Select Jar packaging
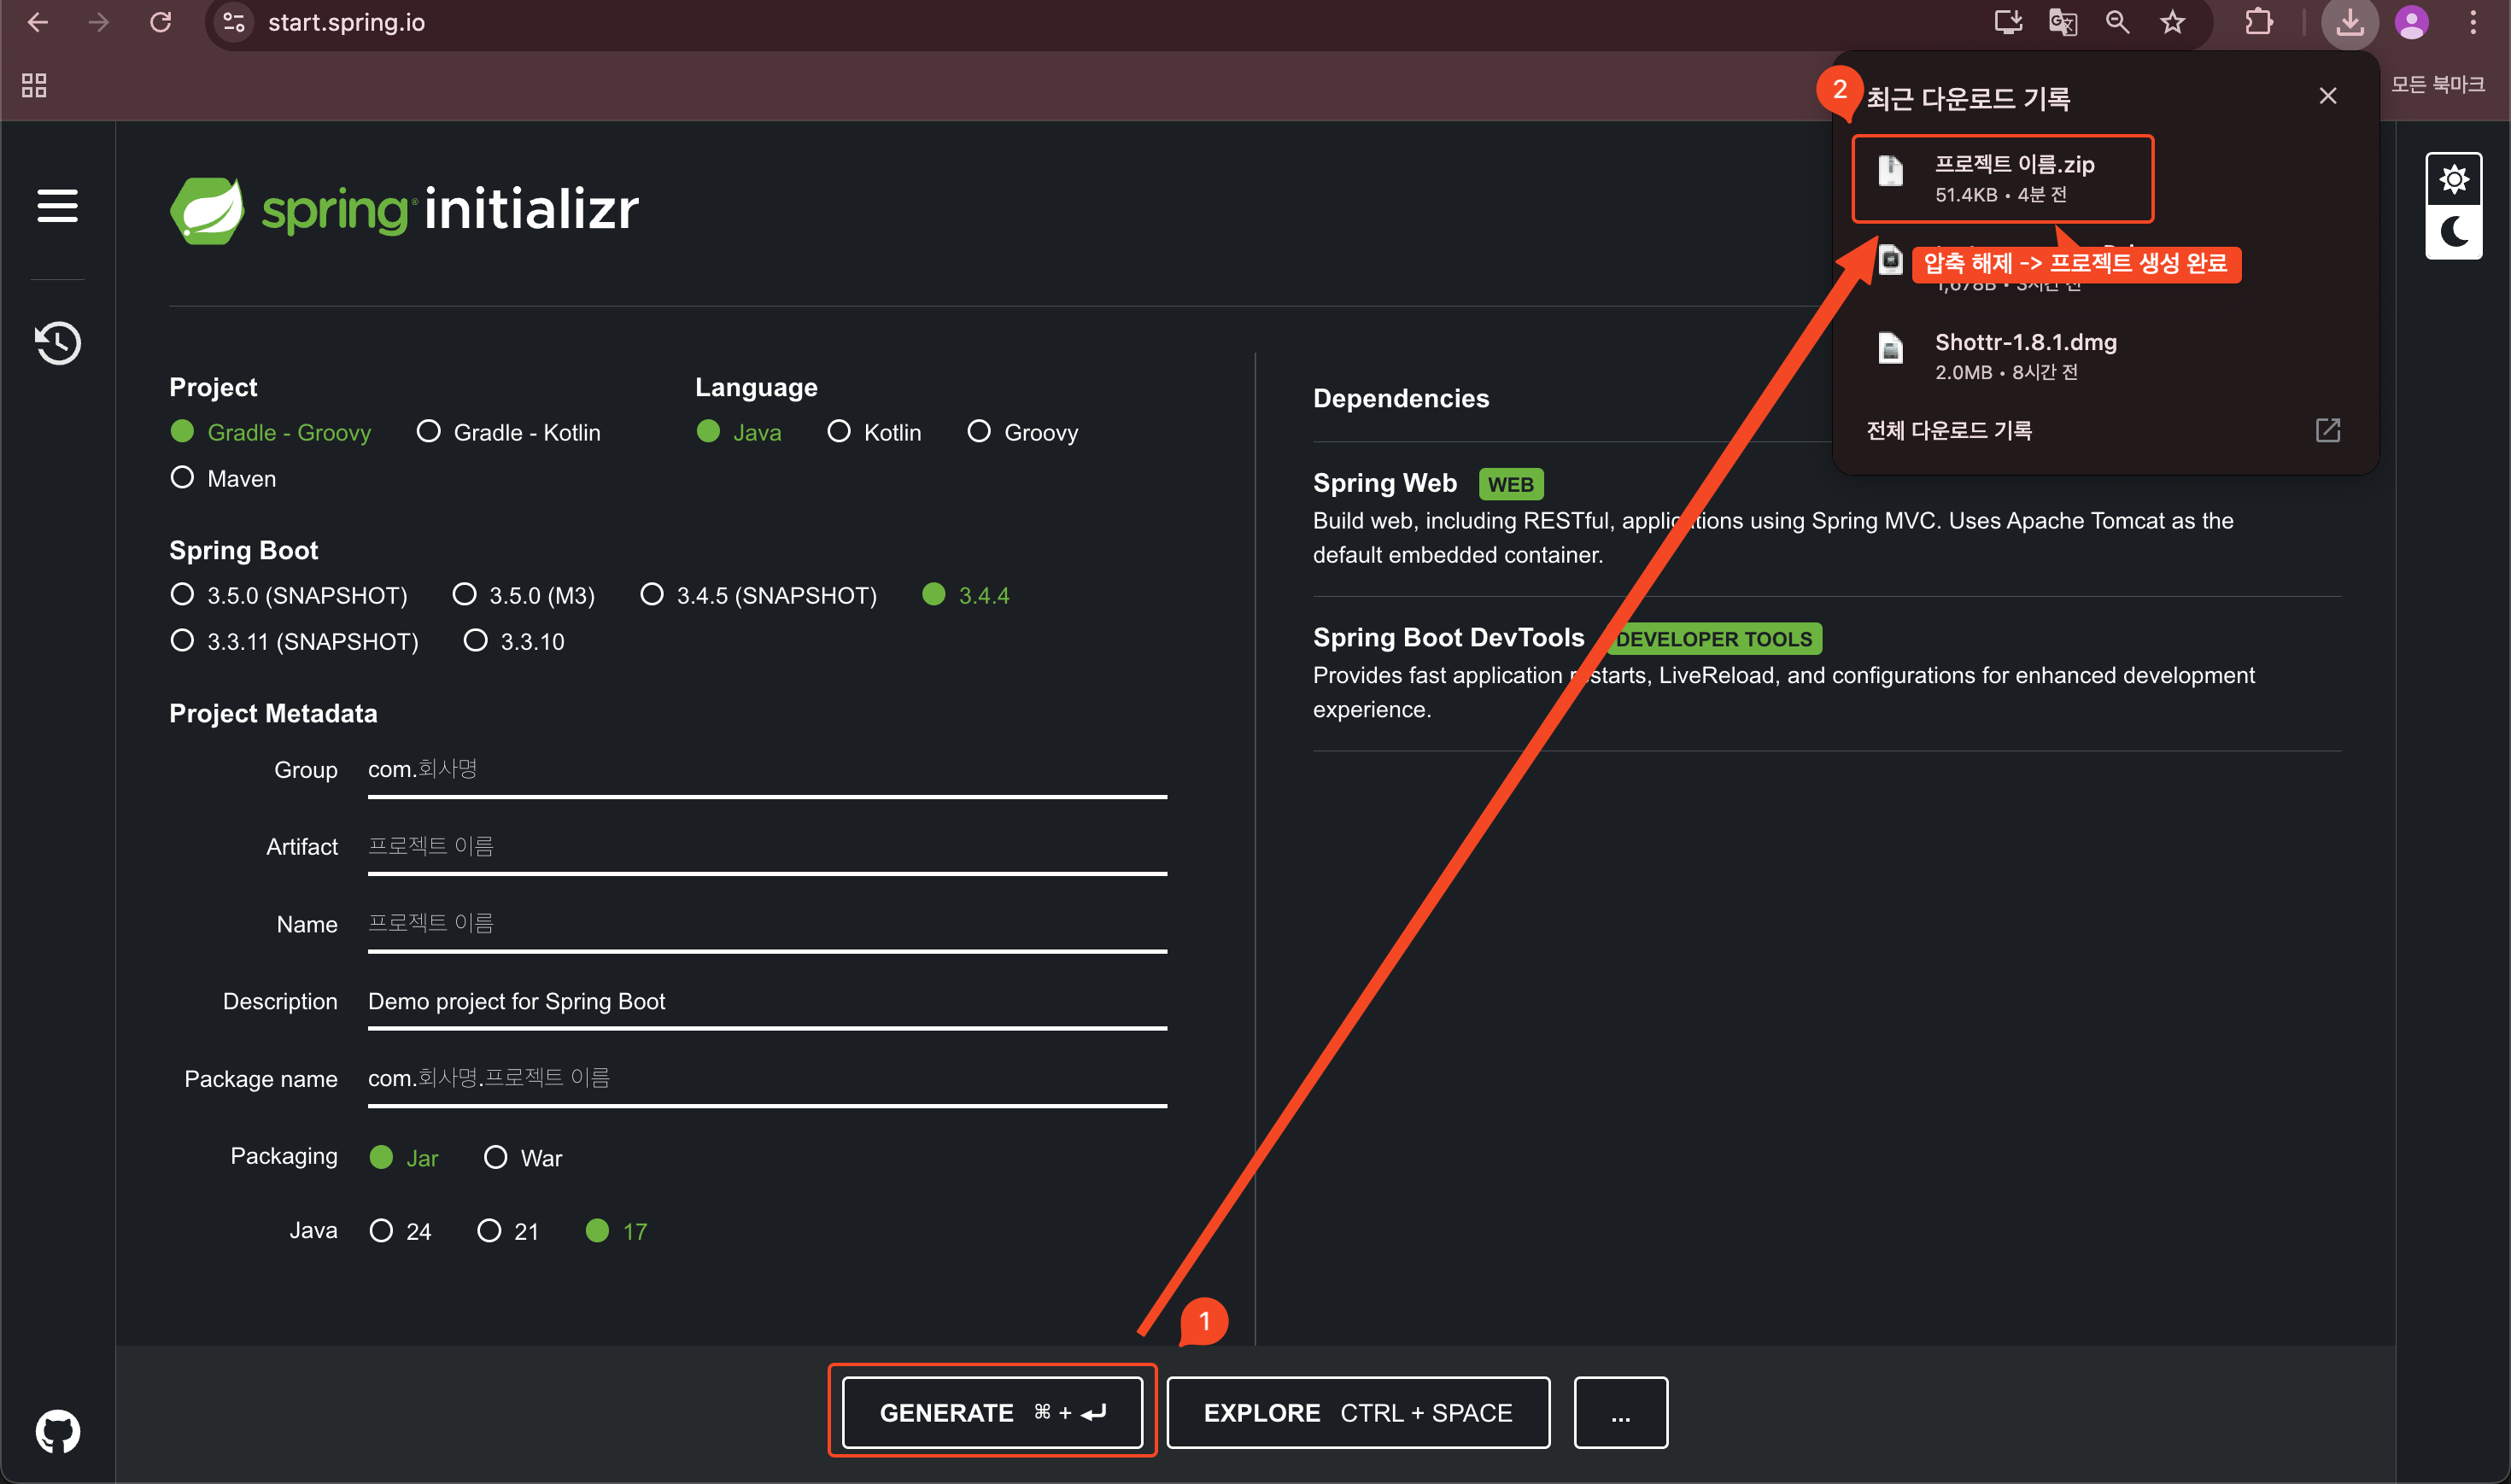Image resolution: width=2511 pixels, height=1484 pixels. [x=404, y=1157]
